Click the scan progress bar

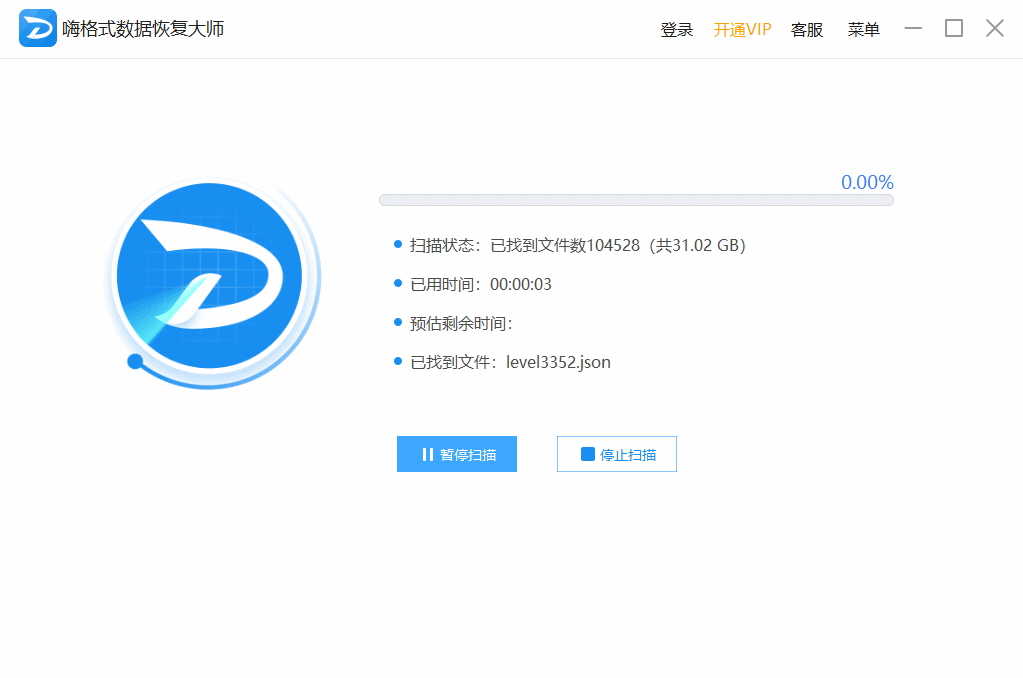636,200
